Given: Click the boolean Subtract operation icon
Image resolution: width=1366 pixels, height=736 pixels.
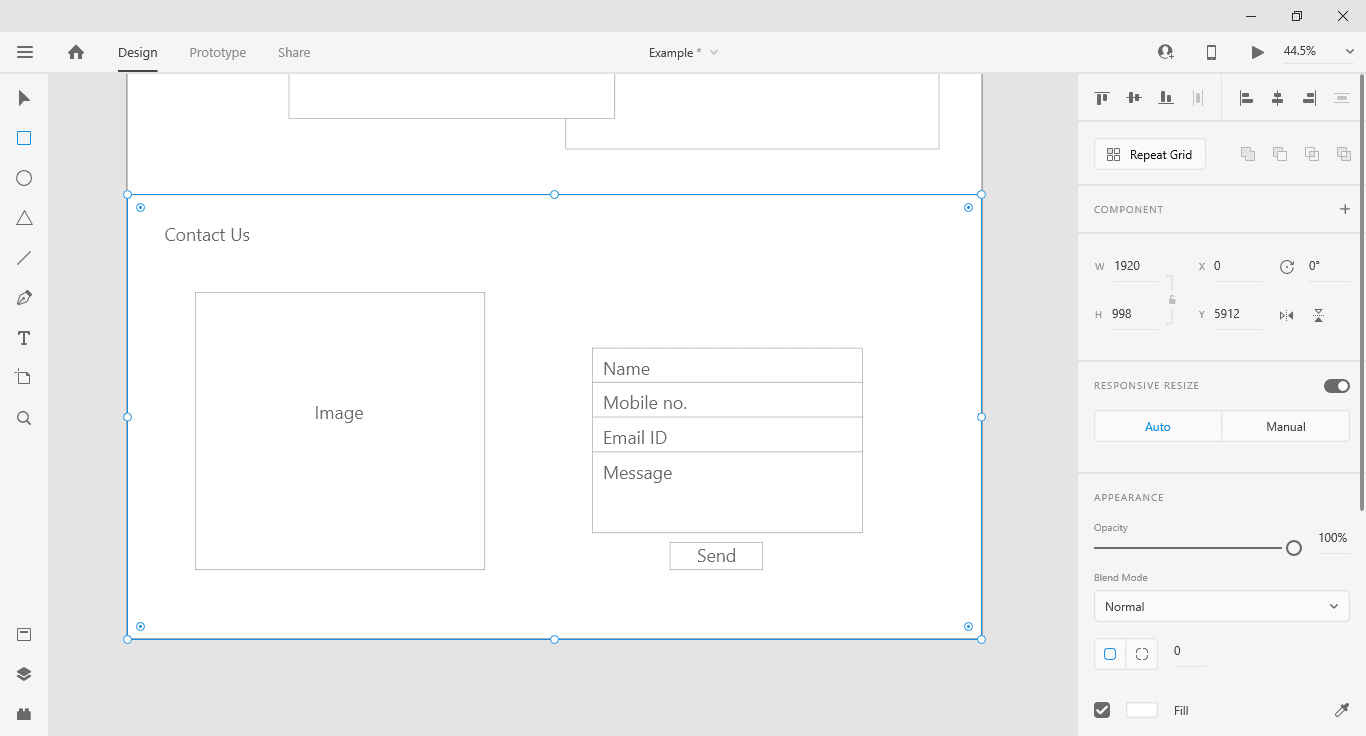Looking at the screenshot, I should click(1280, 154).
